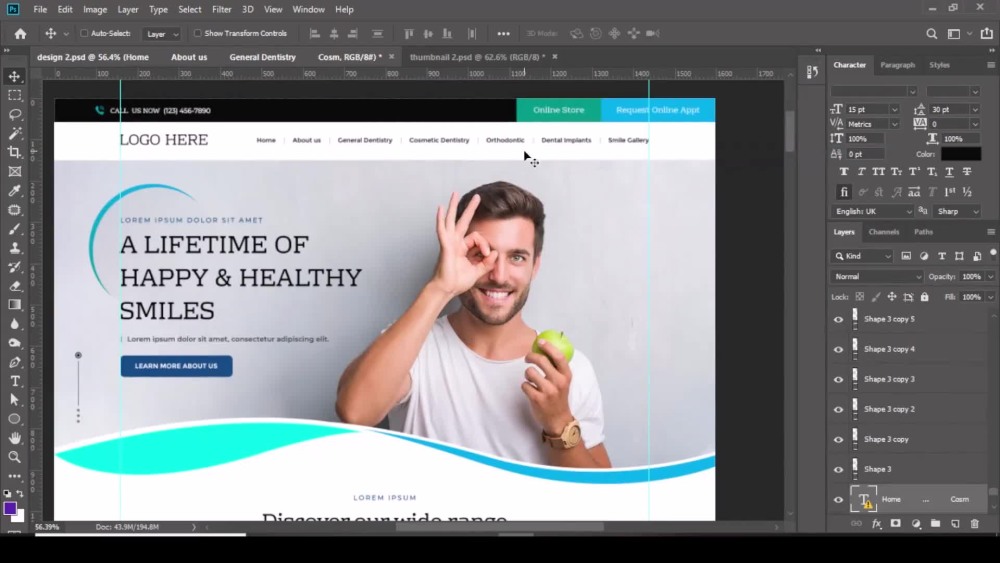
Task: Open the layer filter Kind dropdown
Action: click(862, 256)
